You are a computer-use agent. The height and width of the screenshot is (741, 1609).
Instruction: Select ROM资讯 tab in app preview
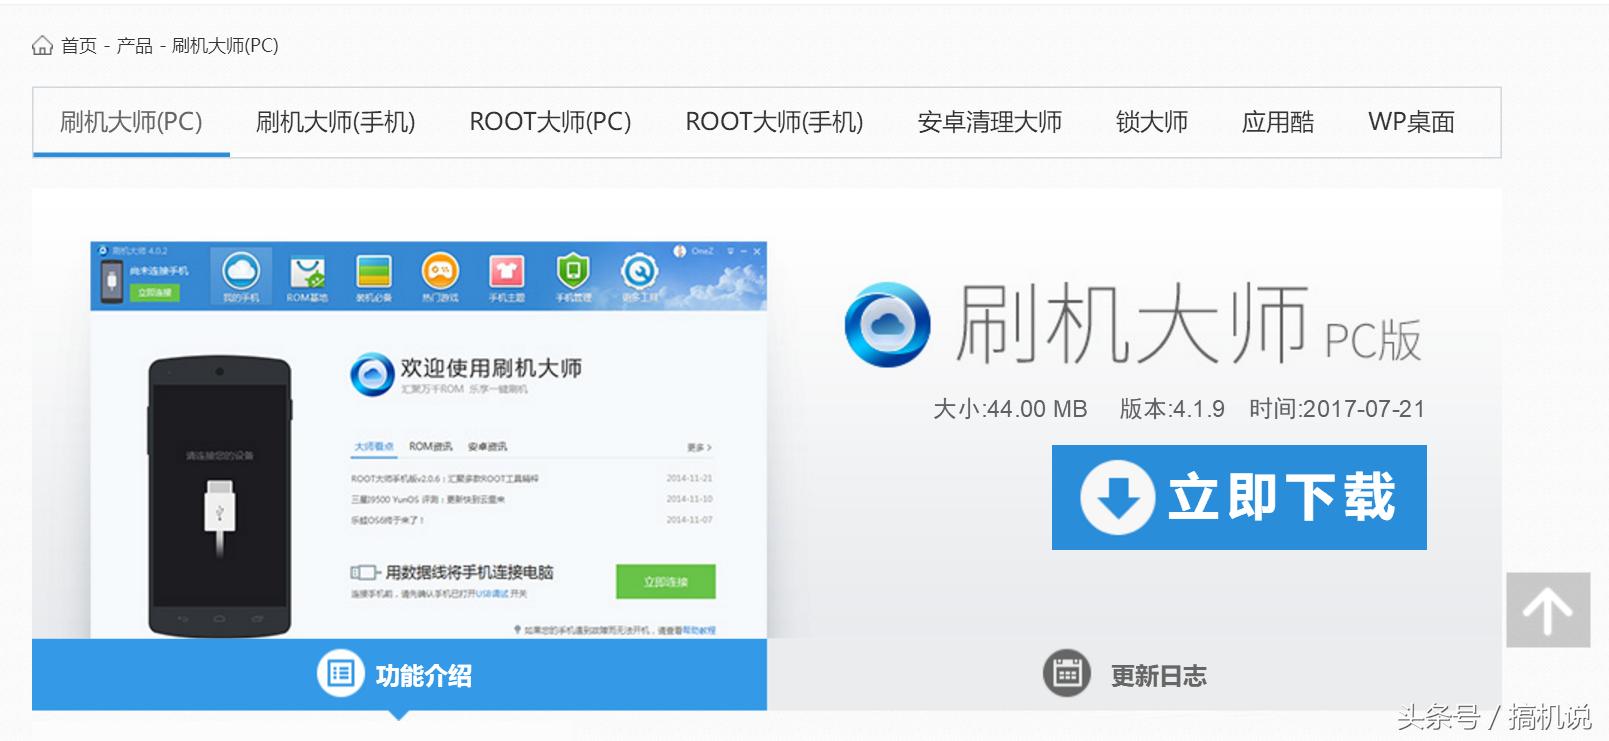coord(430,447)
